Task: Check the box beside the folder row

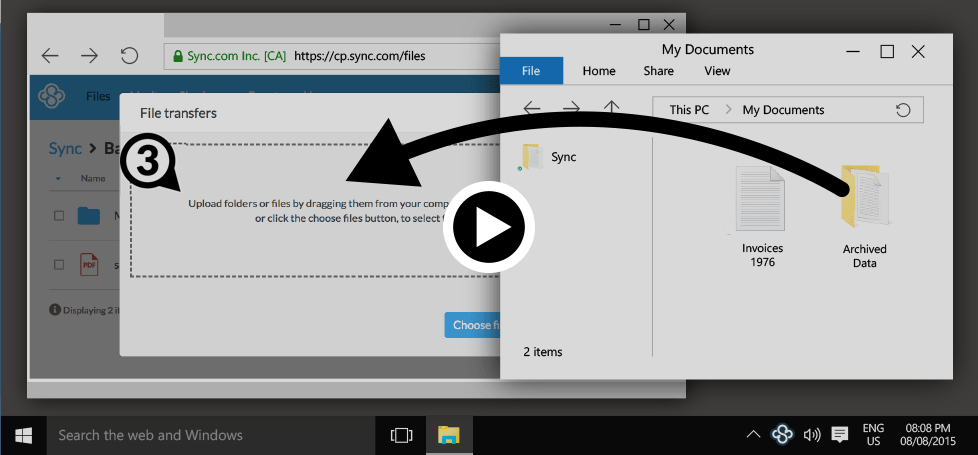Action: (x=59, y=216)
